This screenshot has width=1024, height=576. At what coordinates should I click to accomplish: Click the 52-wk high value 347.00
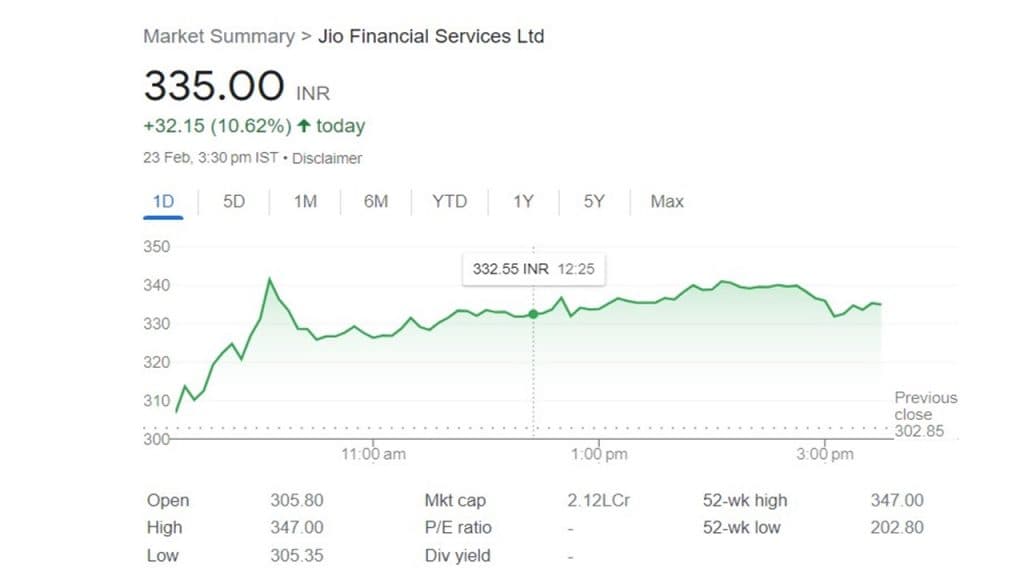pyautogui.click(x=897, y=501)
